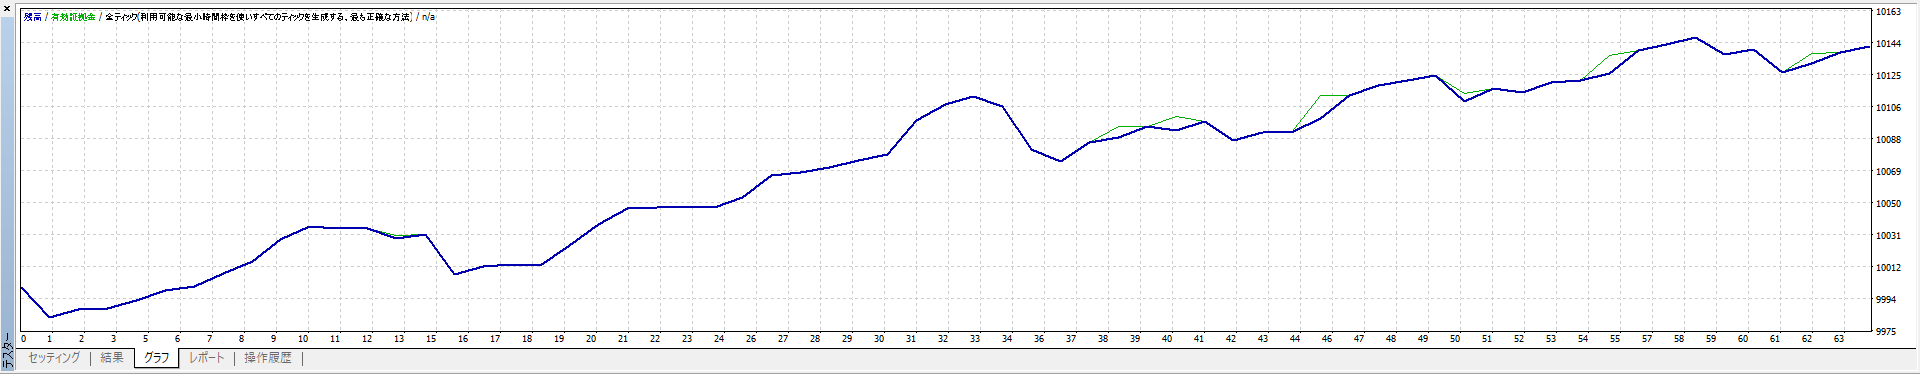This screenshot has width=1920, height=375.
Task: Select the グラフ tab
Action: pyautogui.click(x=157, y=358)
